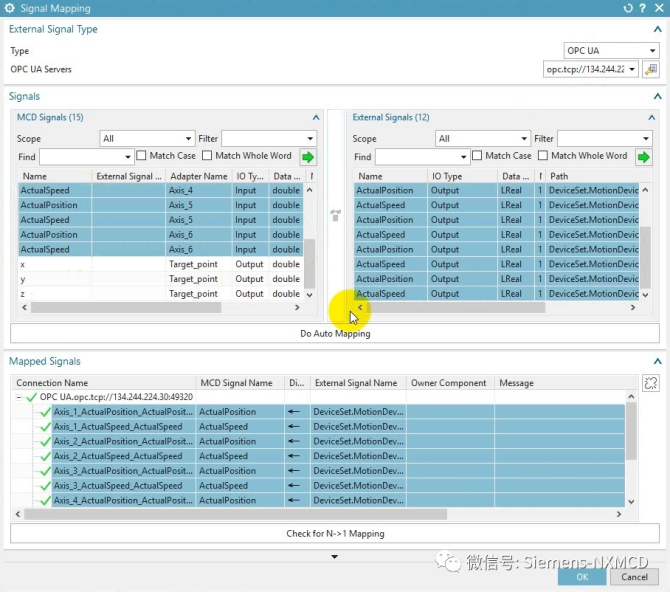The width and height of the screenshot is (670, 592).
Task: Click the External Signals vertical scrollbar thumb
Action: click(x=645, y=257)
